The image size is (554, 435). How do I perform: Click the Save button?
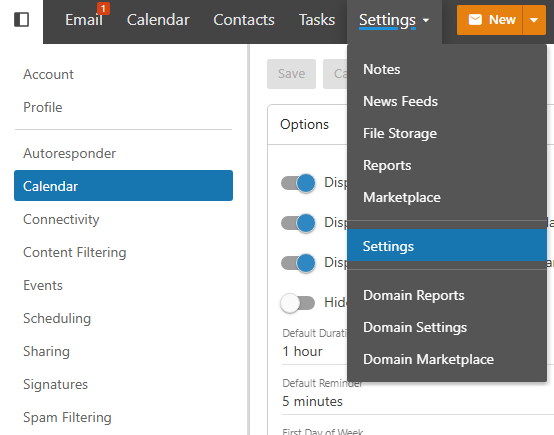point(291,74)
